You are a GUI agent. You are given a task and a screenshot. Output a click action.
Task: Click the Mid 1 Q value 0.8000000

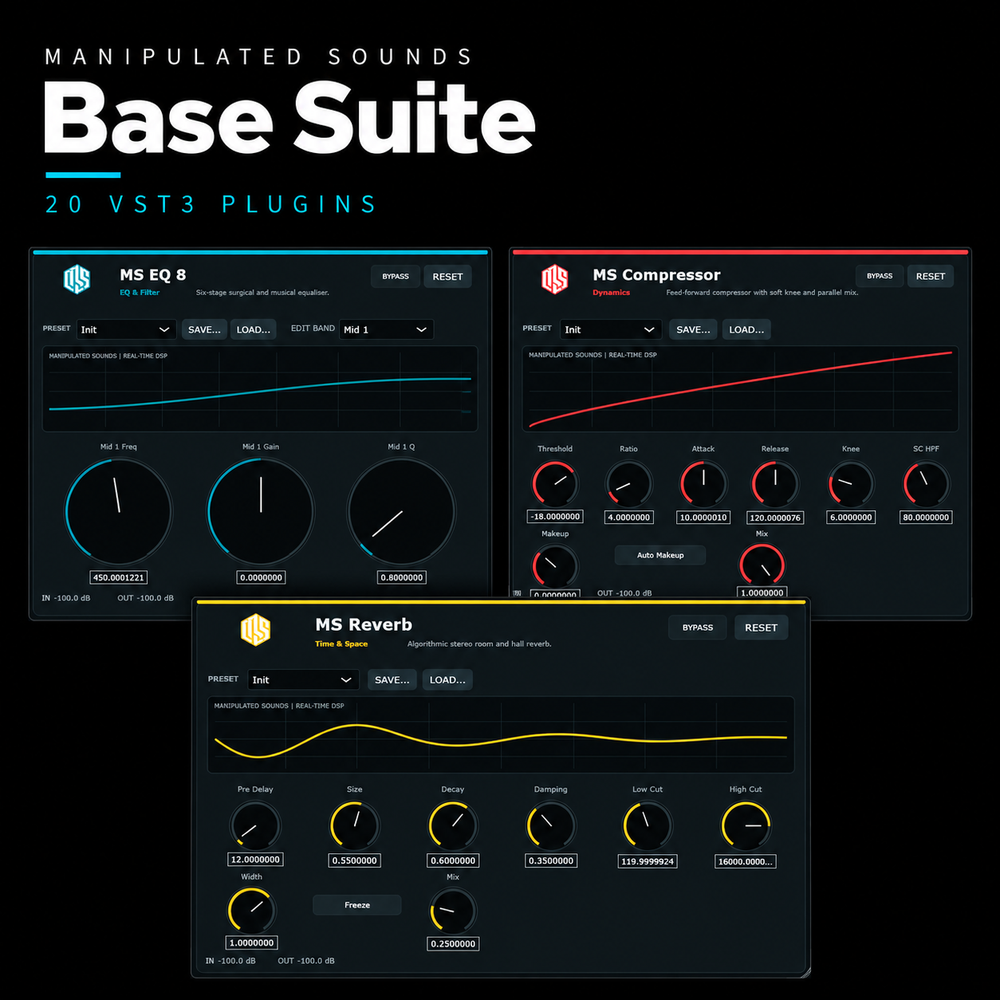click(x=401, y=577)
